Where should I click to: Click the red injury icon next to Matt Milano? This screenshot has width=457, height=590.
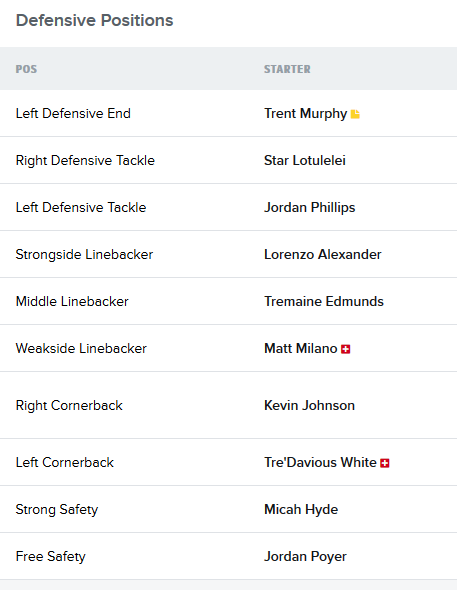pos(346,349)
